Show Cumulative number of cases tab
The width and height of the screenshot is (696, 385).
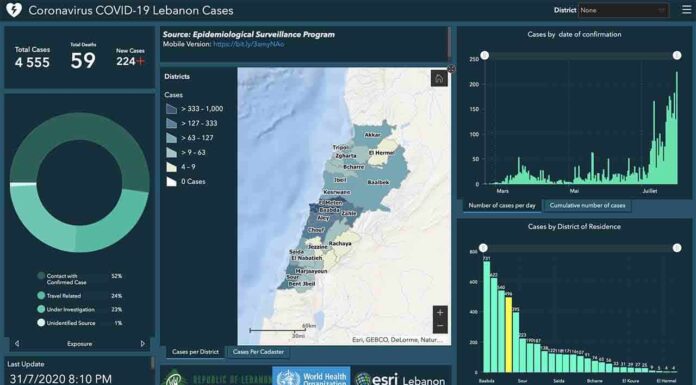click(587, 205)
